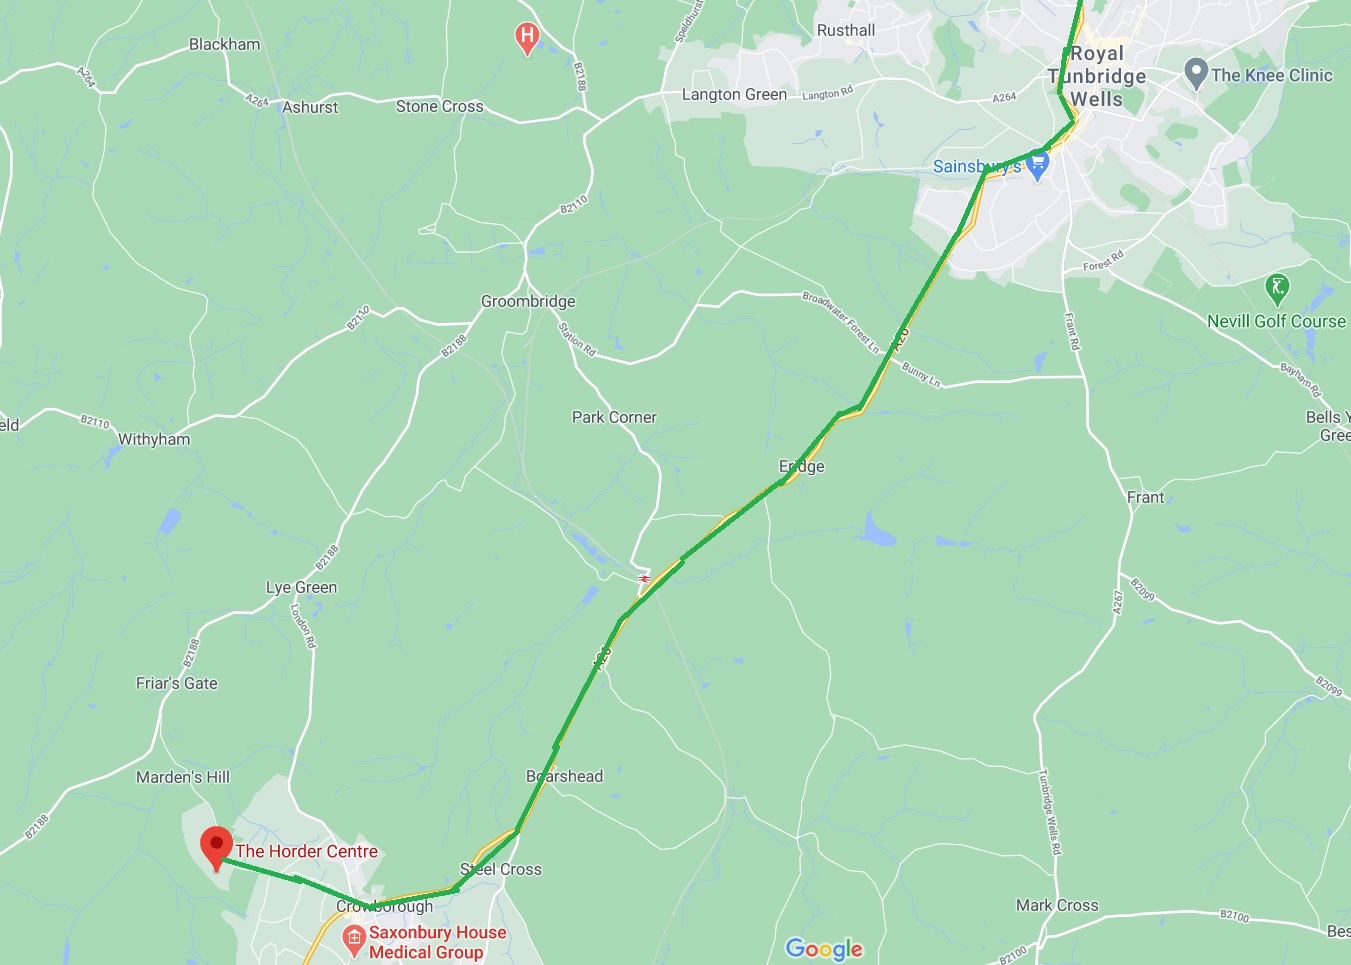Click The Horder Centre red label
The width and height of the screenshot is (1351, 965).
click(307, 852)
